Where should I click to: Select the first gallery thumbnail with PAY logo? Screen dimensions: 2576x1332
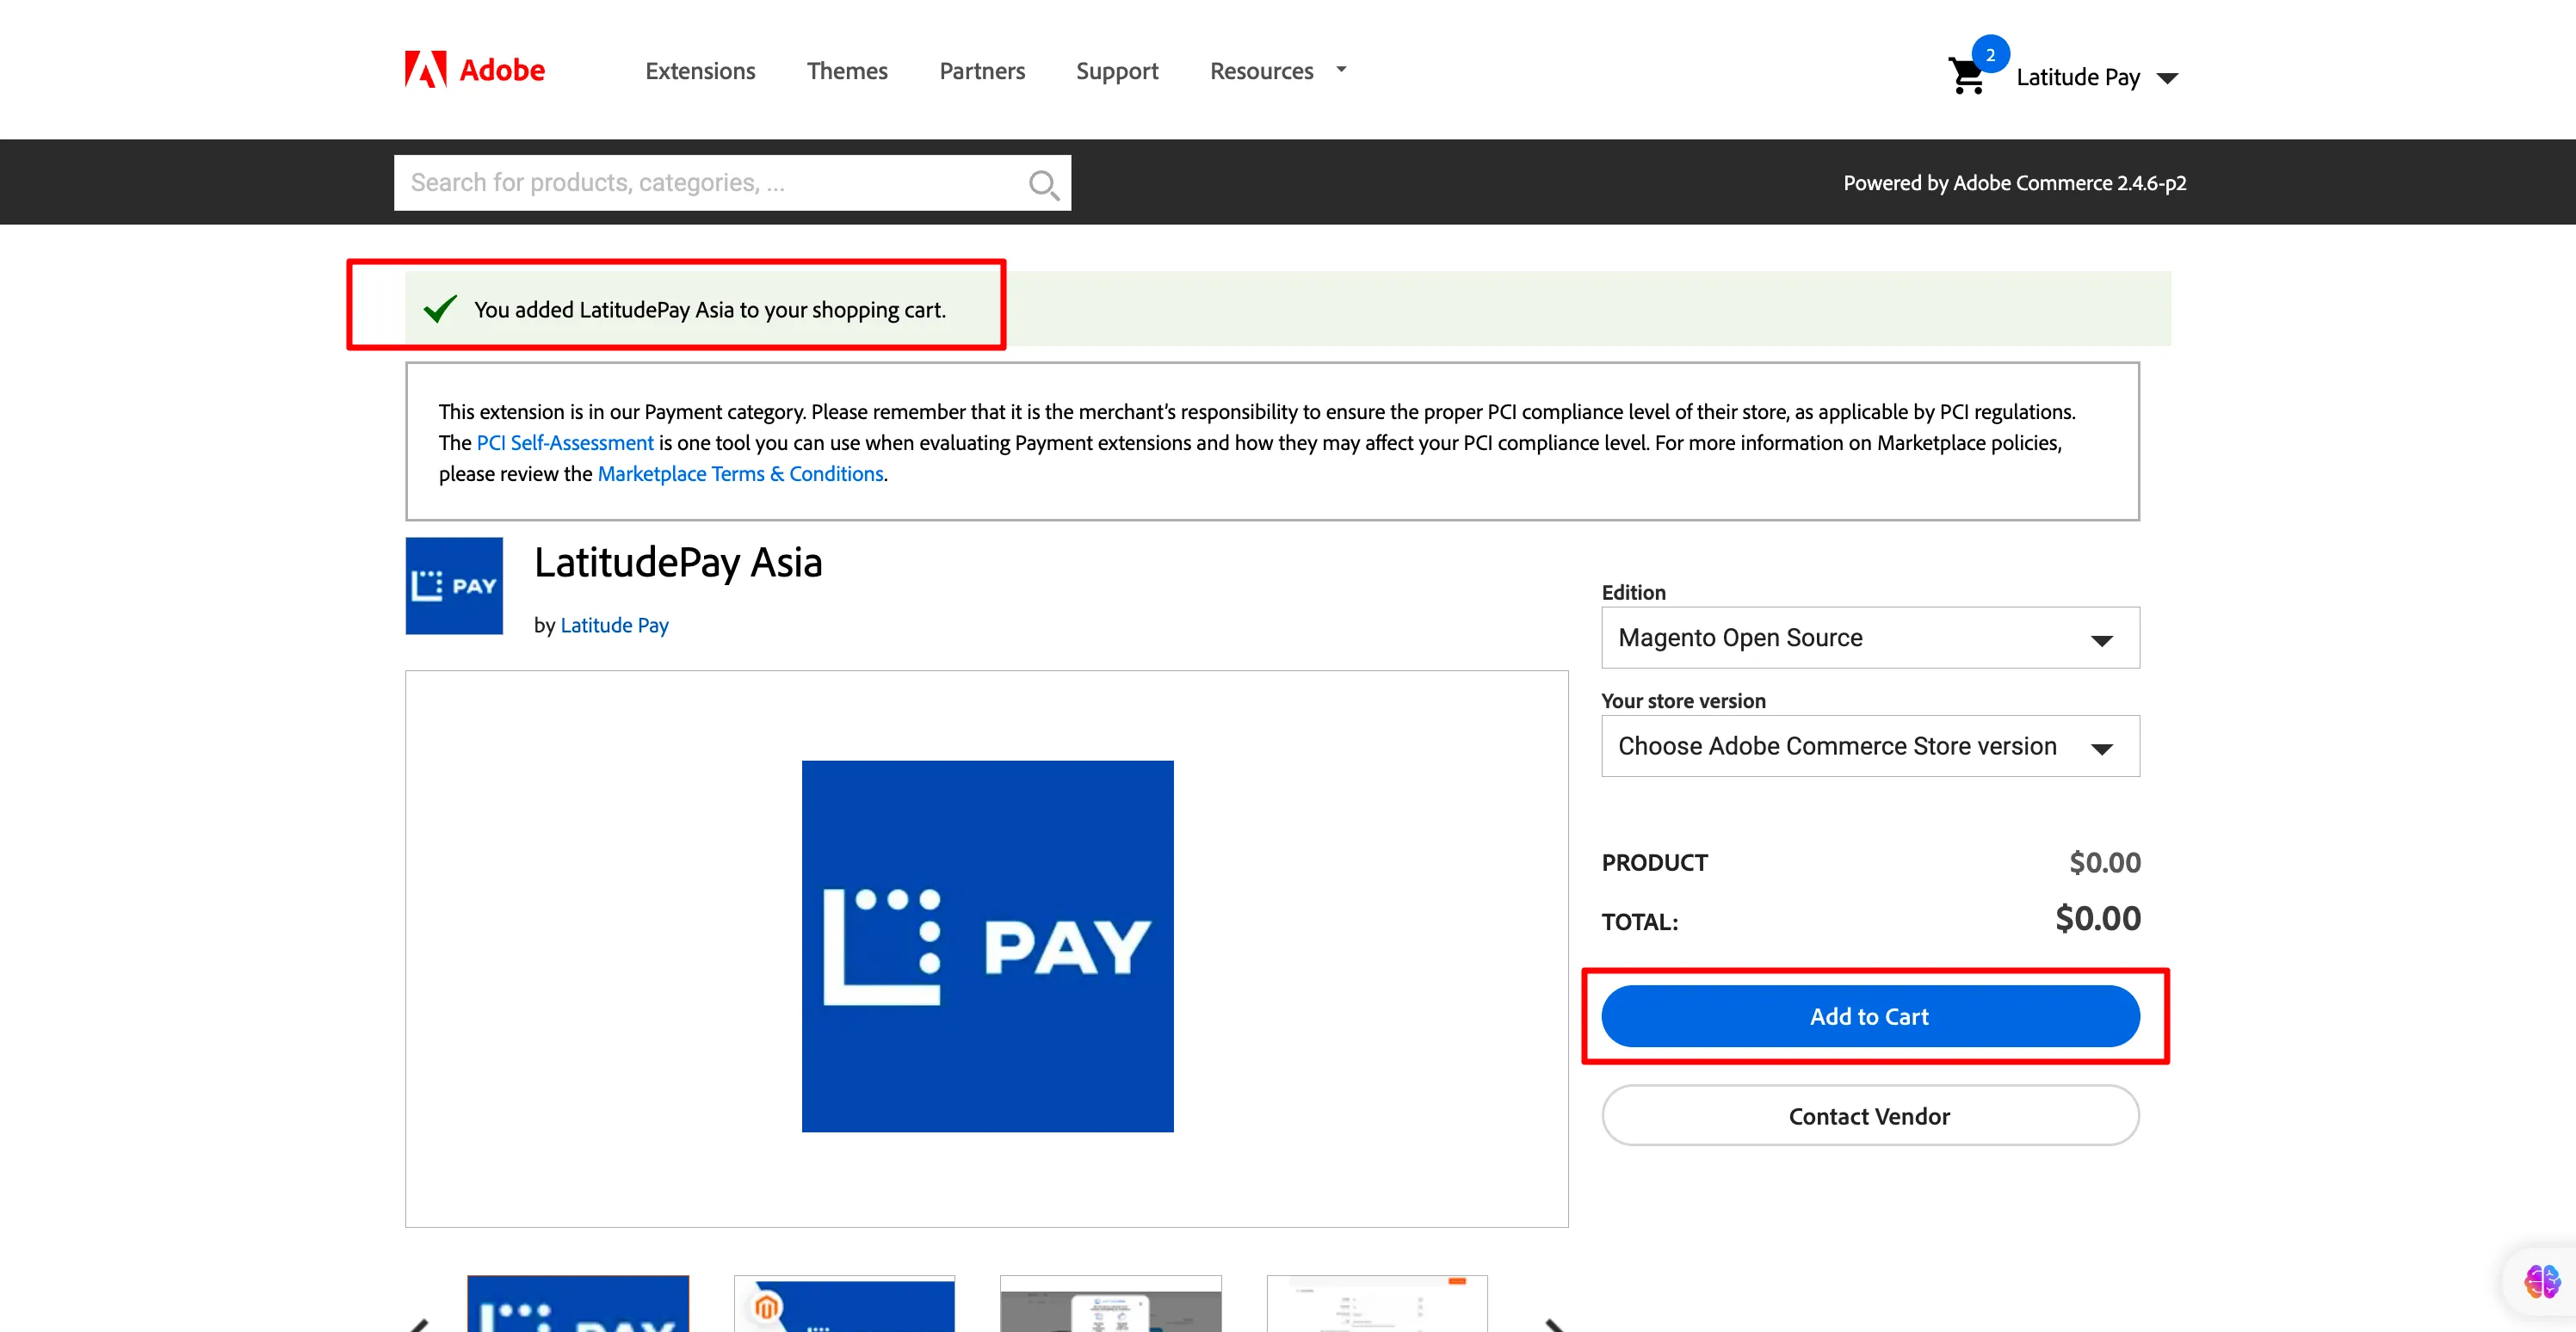[x=578, y=1304]
